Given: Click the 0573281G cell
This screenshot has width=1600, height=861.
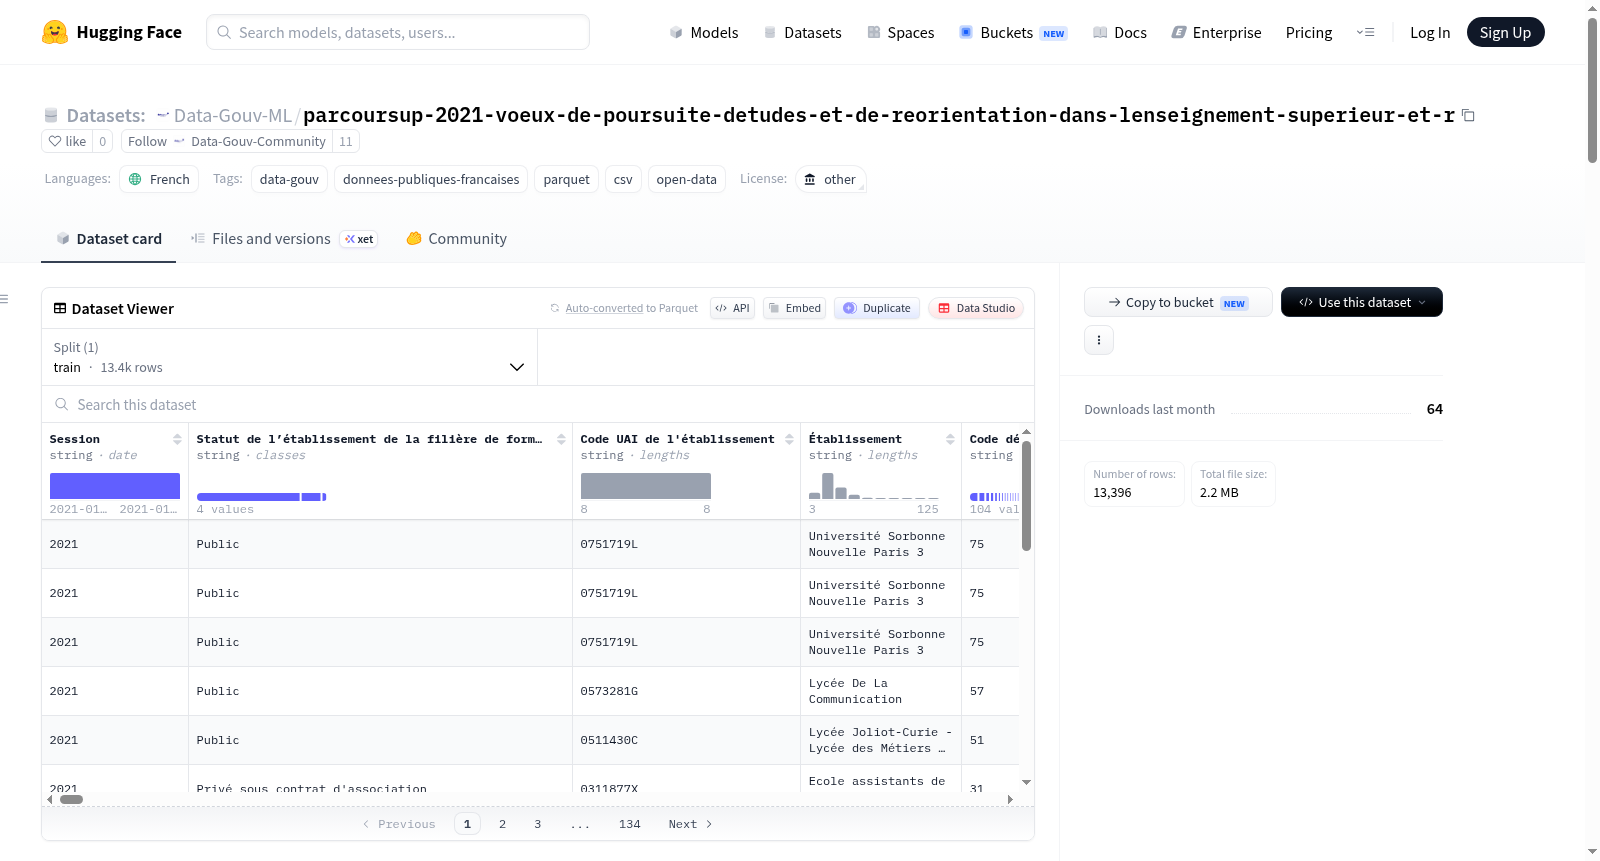Looking at the screenshot, I should [686, 691].
